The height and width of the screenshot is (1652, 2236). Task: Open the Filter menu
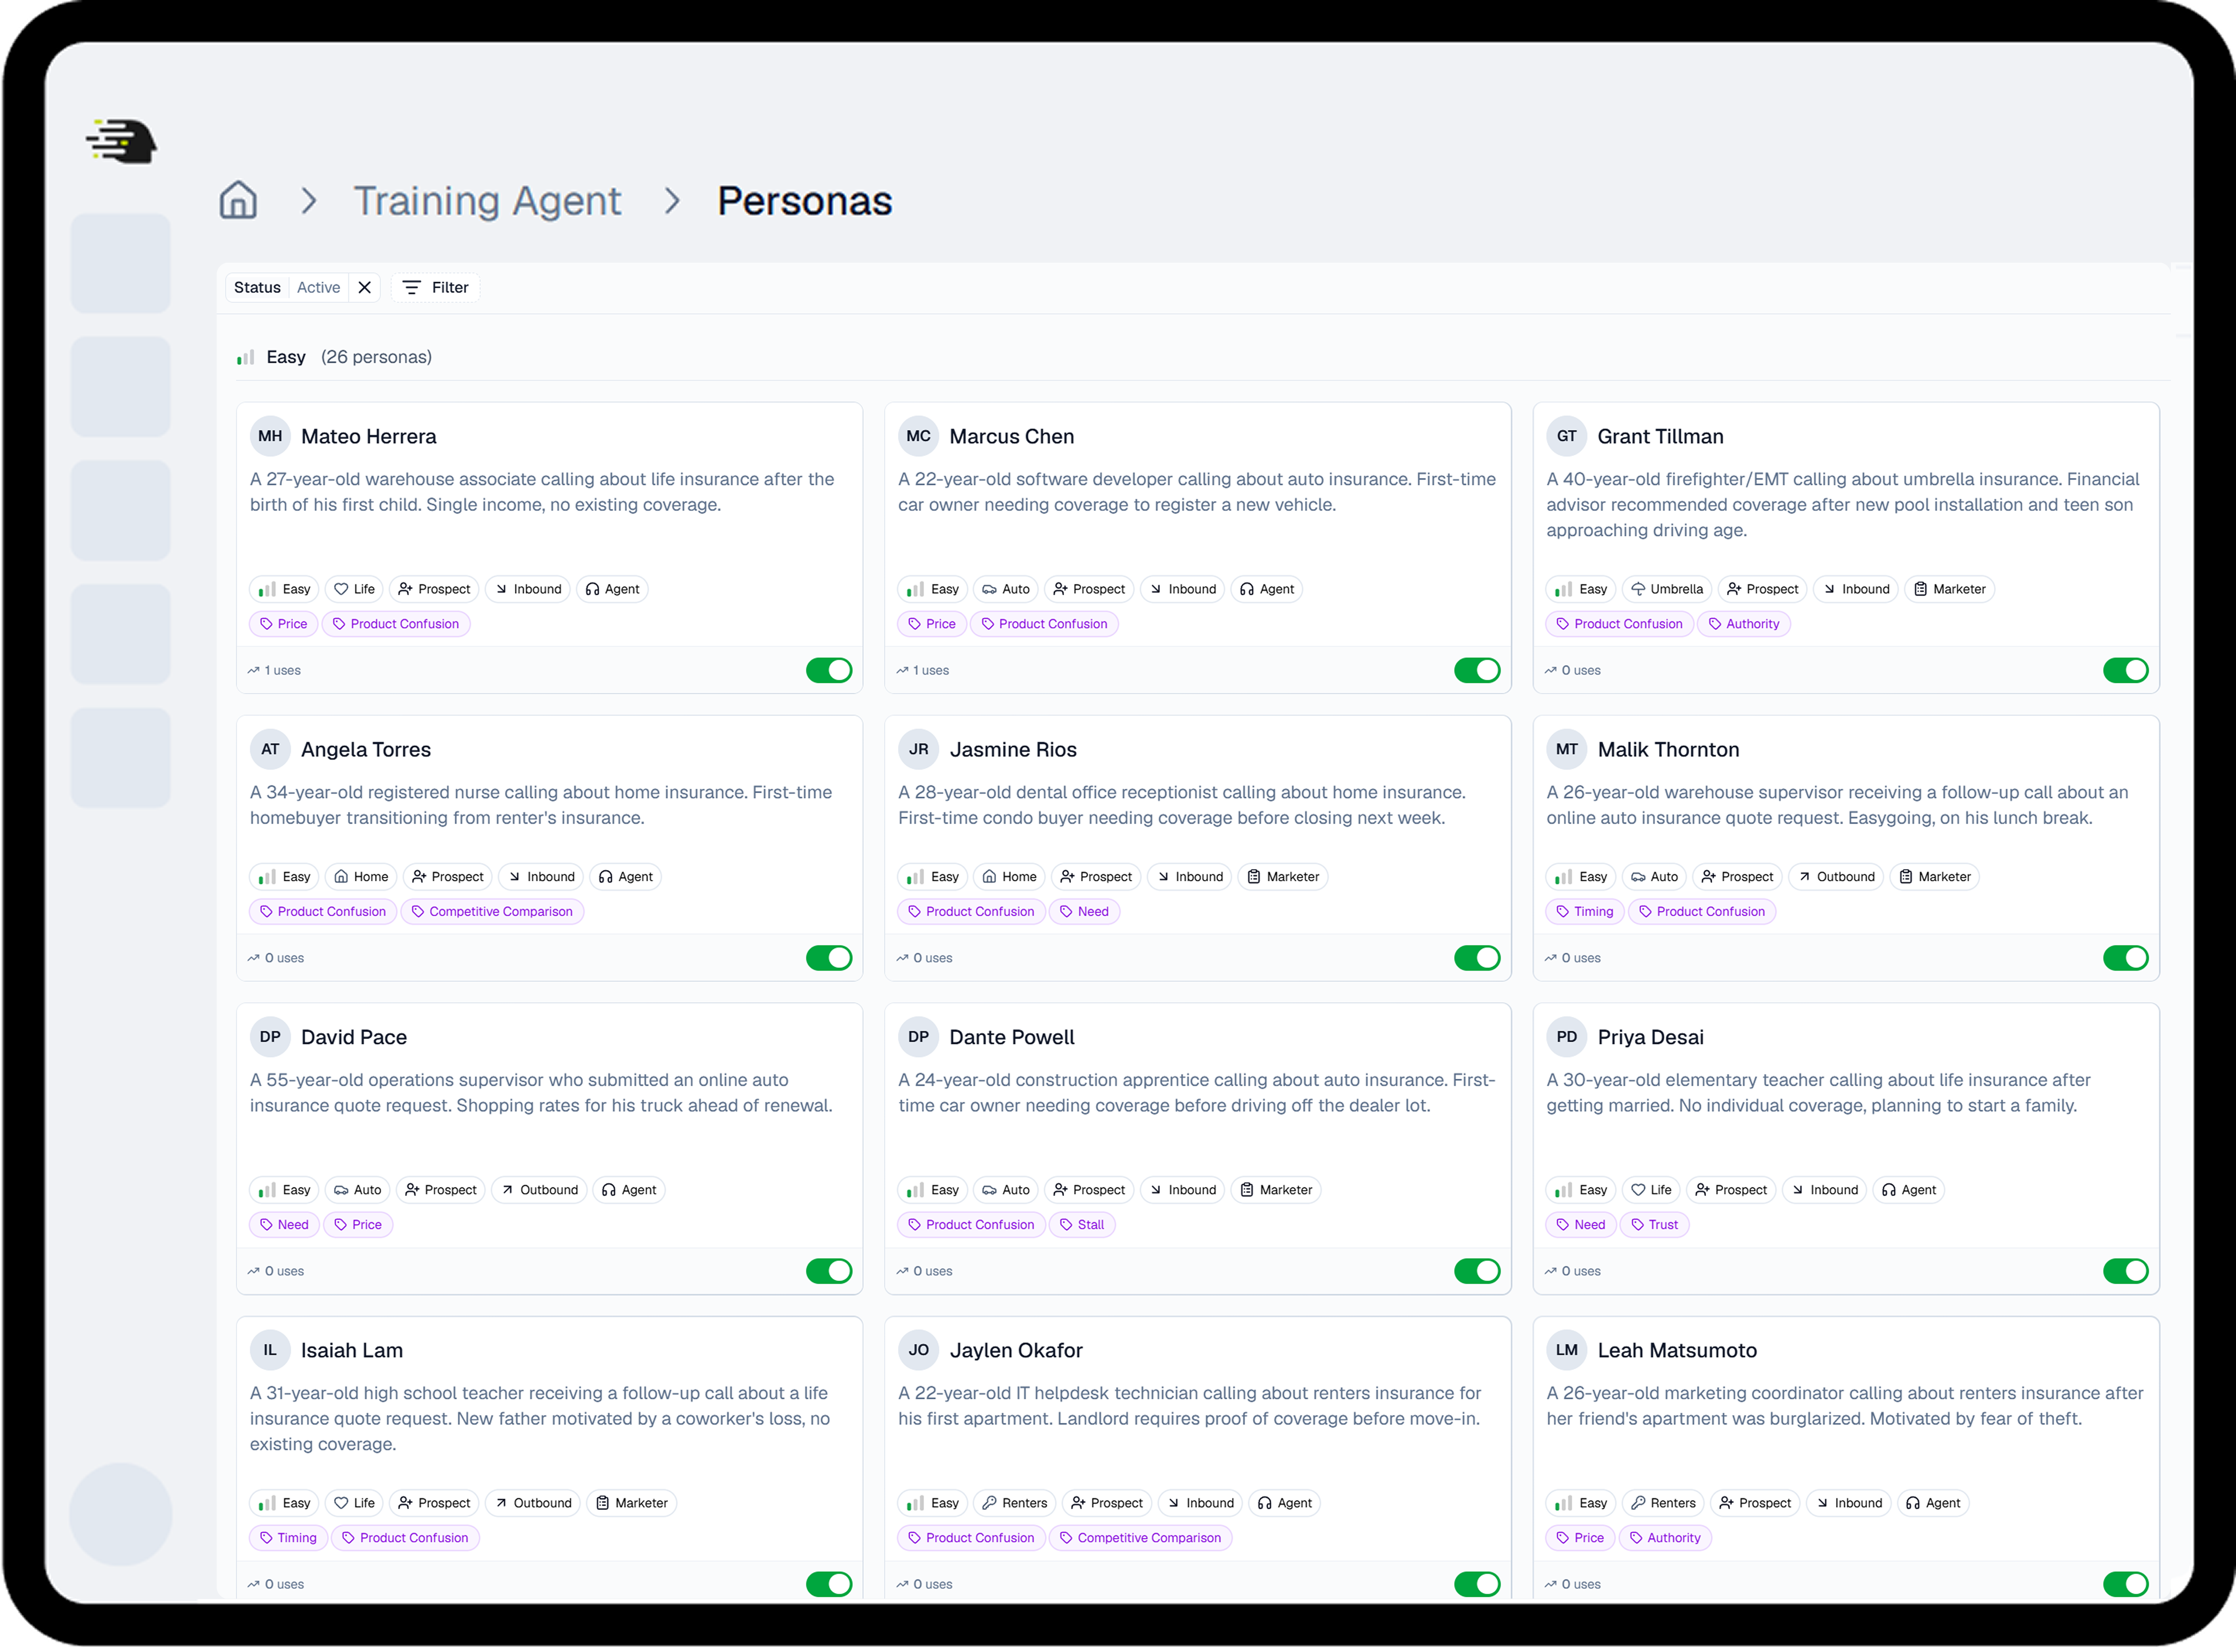click(x=436, y=287)
